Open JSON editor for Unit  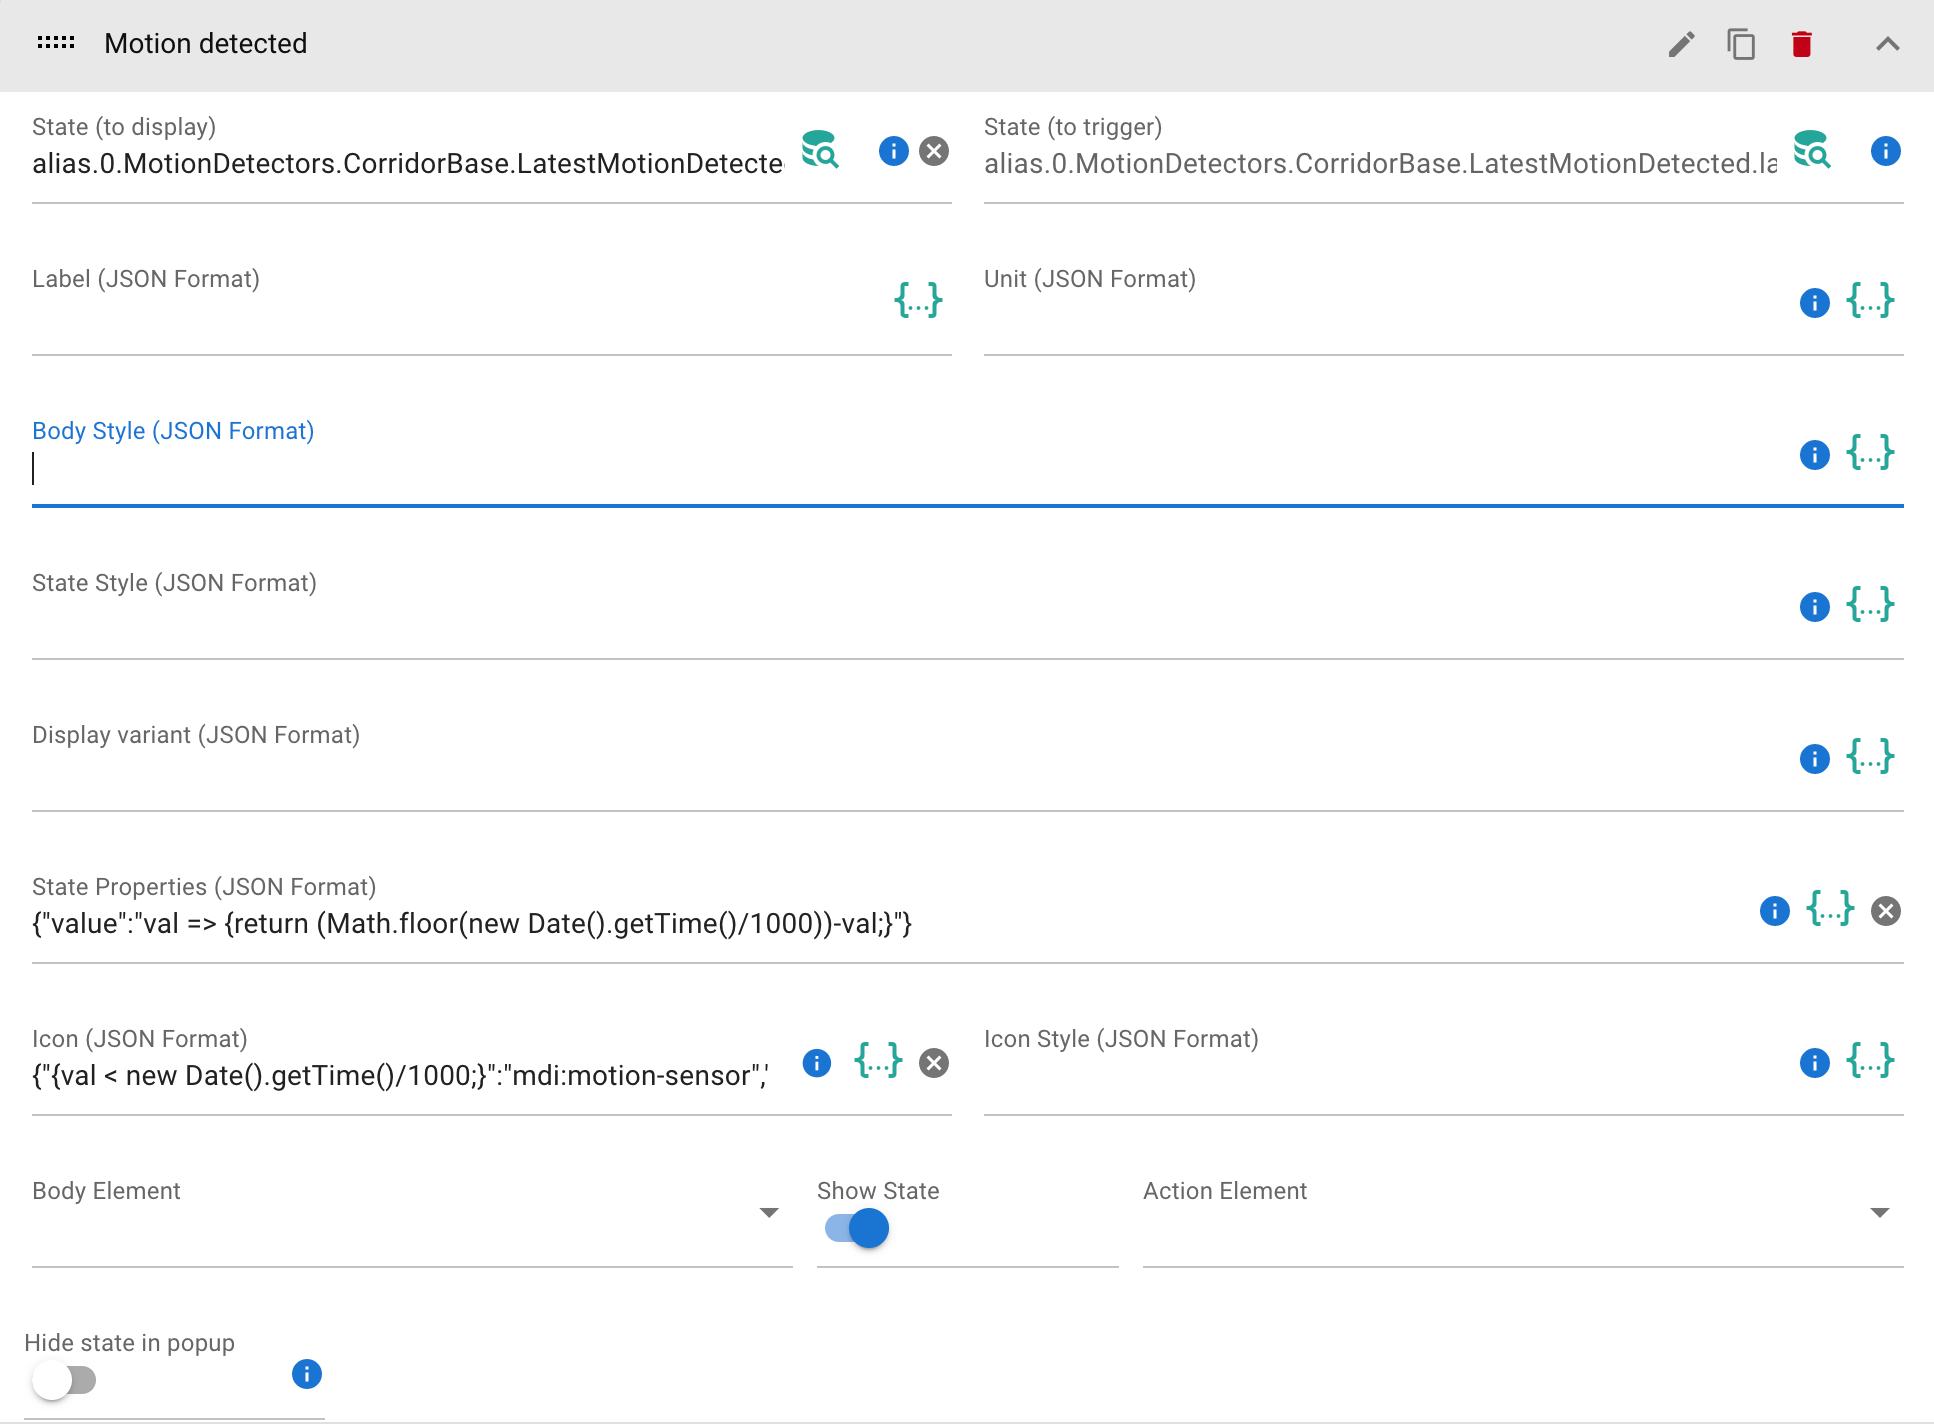[x=1870, y=300]
